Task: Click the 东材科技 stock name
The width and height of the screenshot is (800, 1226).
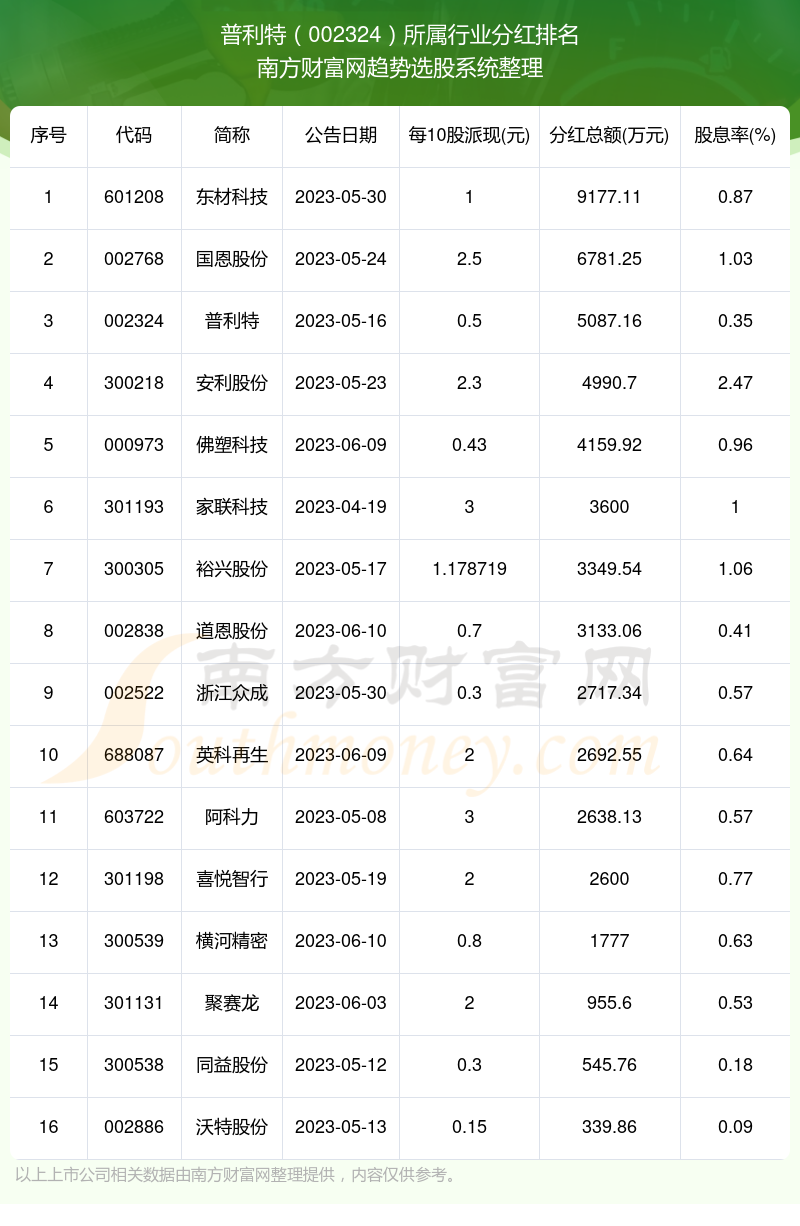Action: click(232, 197)
